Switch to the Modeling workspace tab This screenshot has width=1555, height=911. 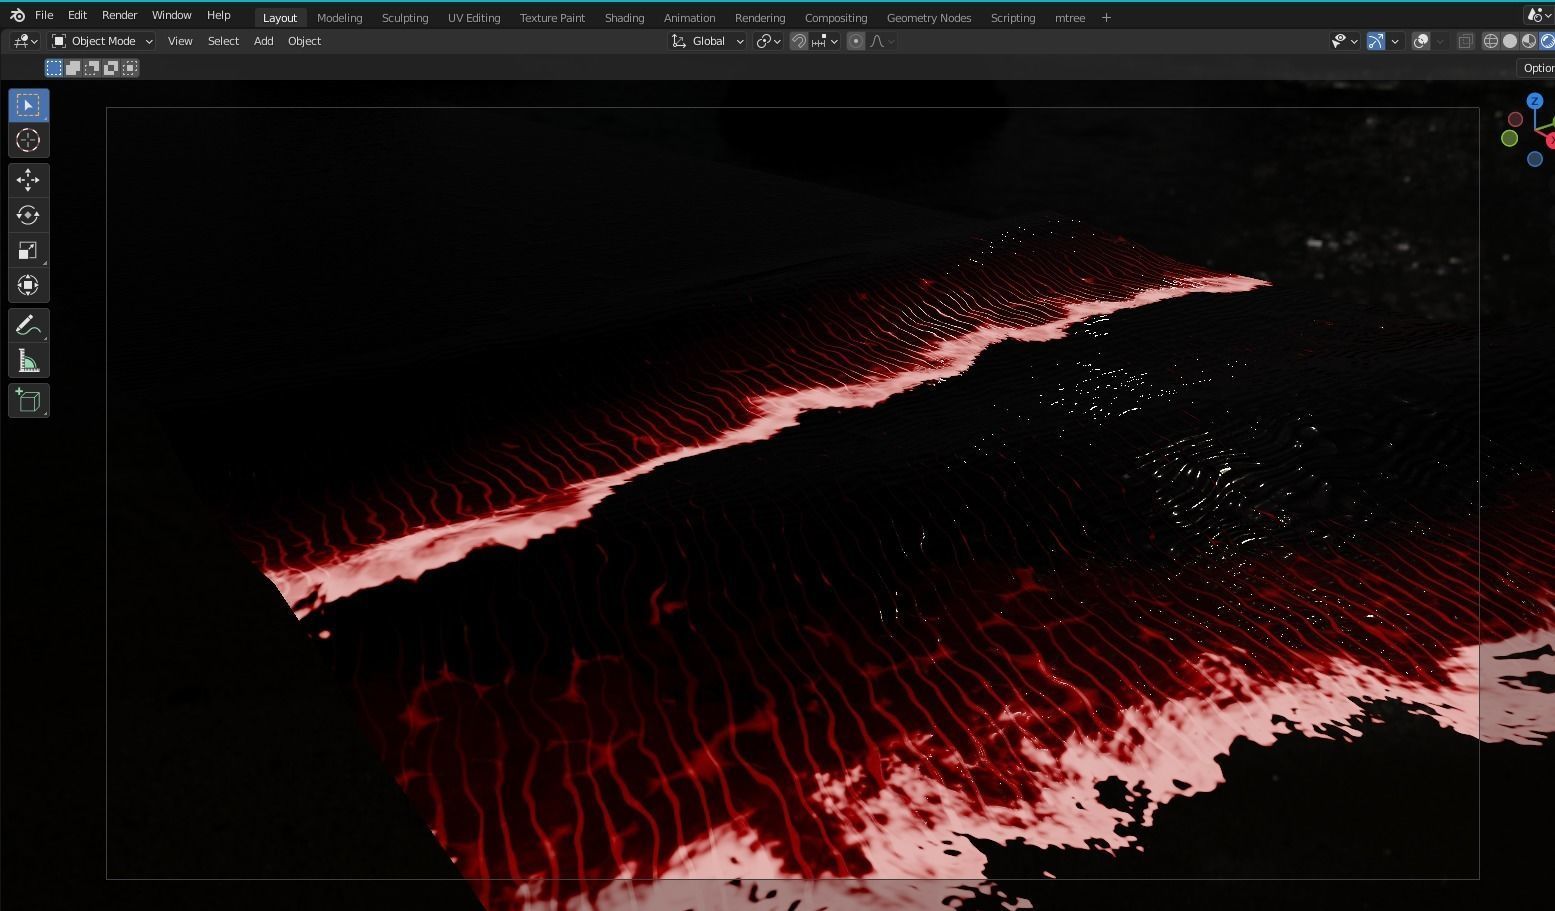tap(339, 18)
